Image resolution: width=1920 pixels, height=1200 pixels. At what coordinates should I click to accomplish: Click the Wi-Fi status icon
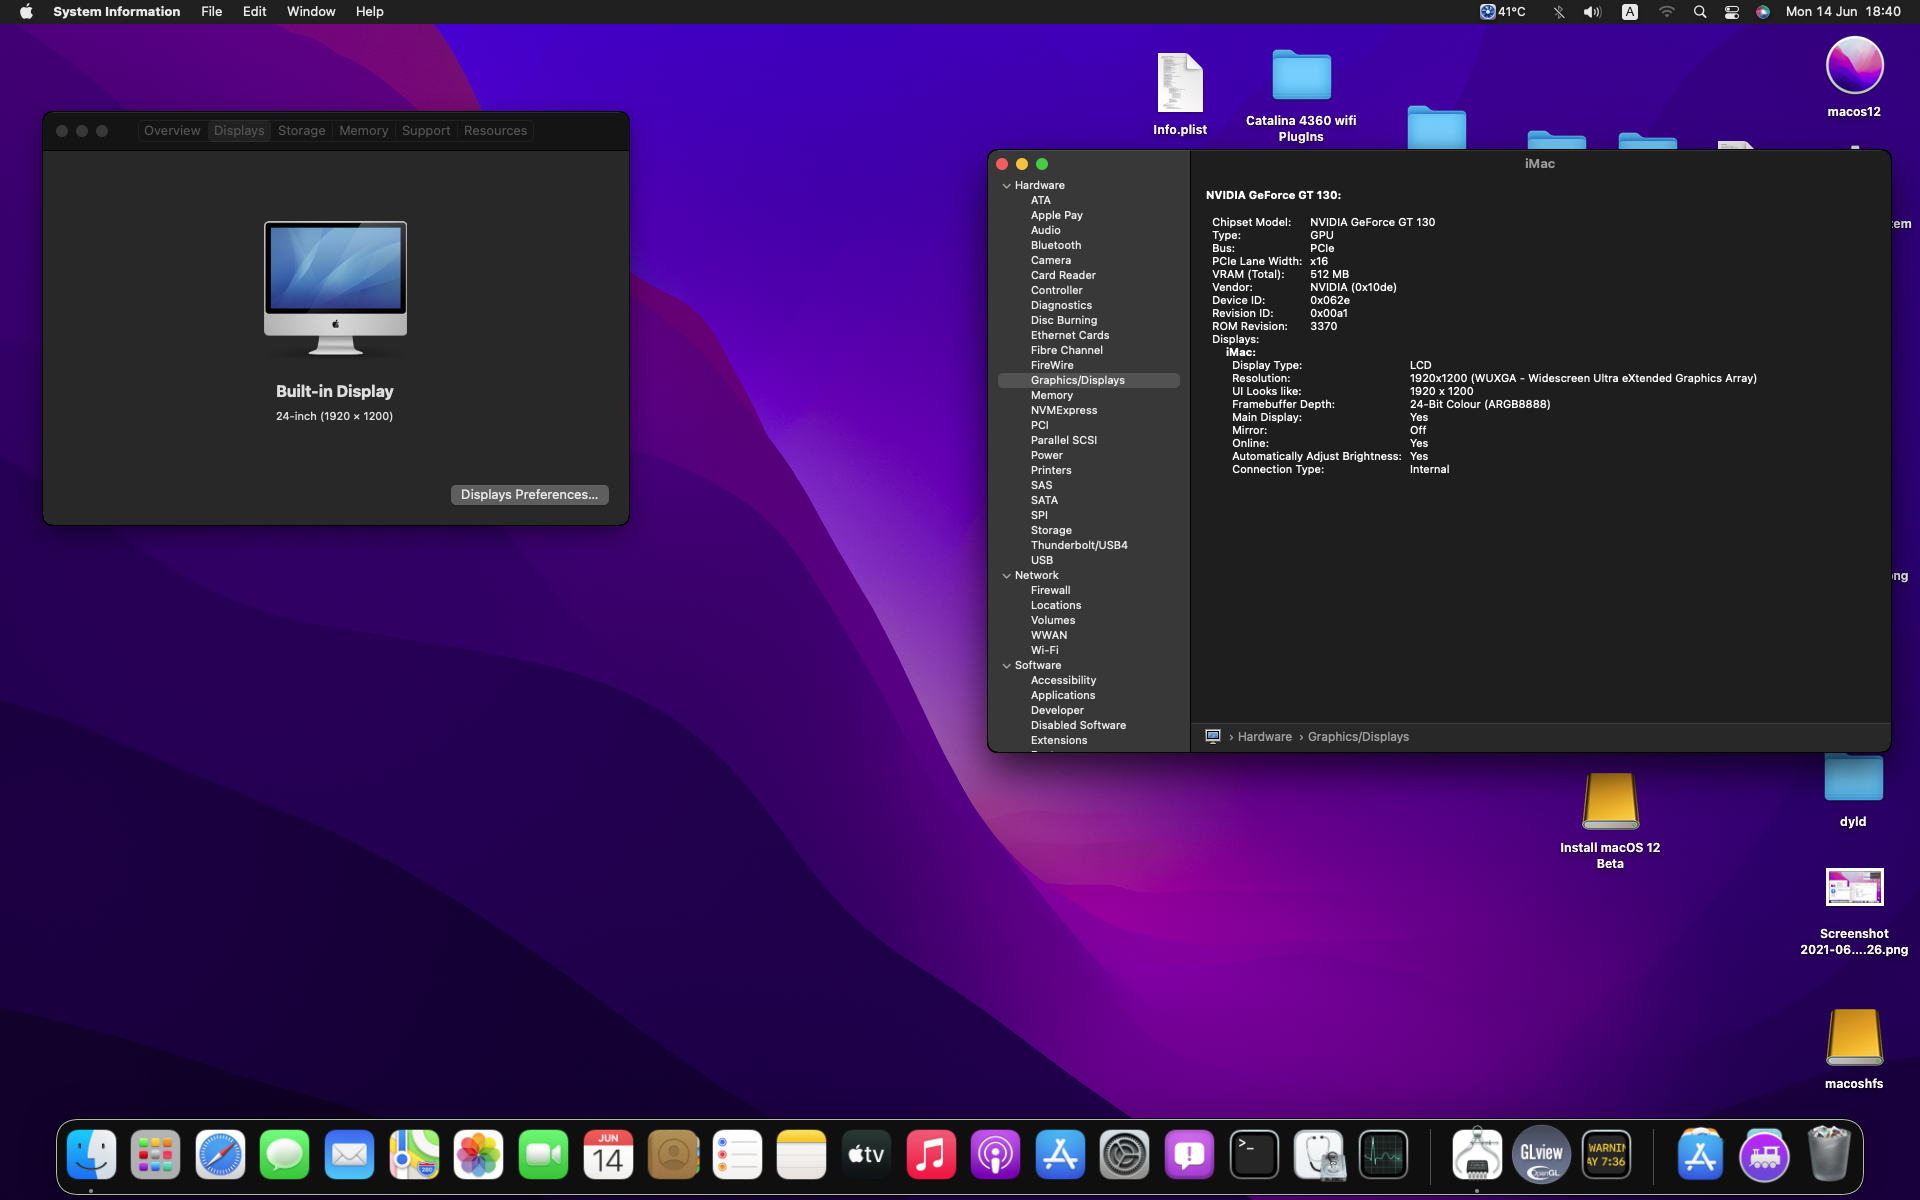[x=1666, y=12]
